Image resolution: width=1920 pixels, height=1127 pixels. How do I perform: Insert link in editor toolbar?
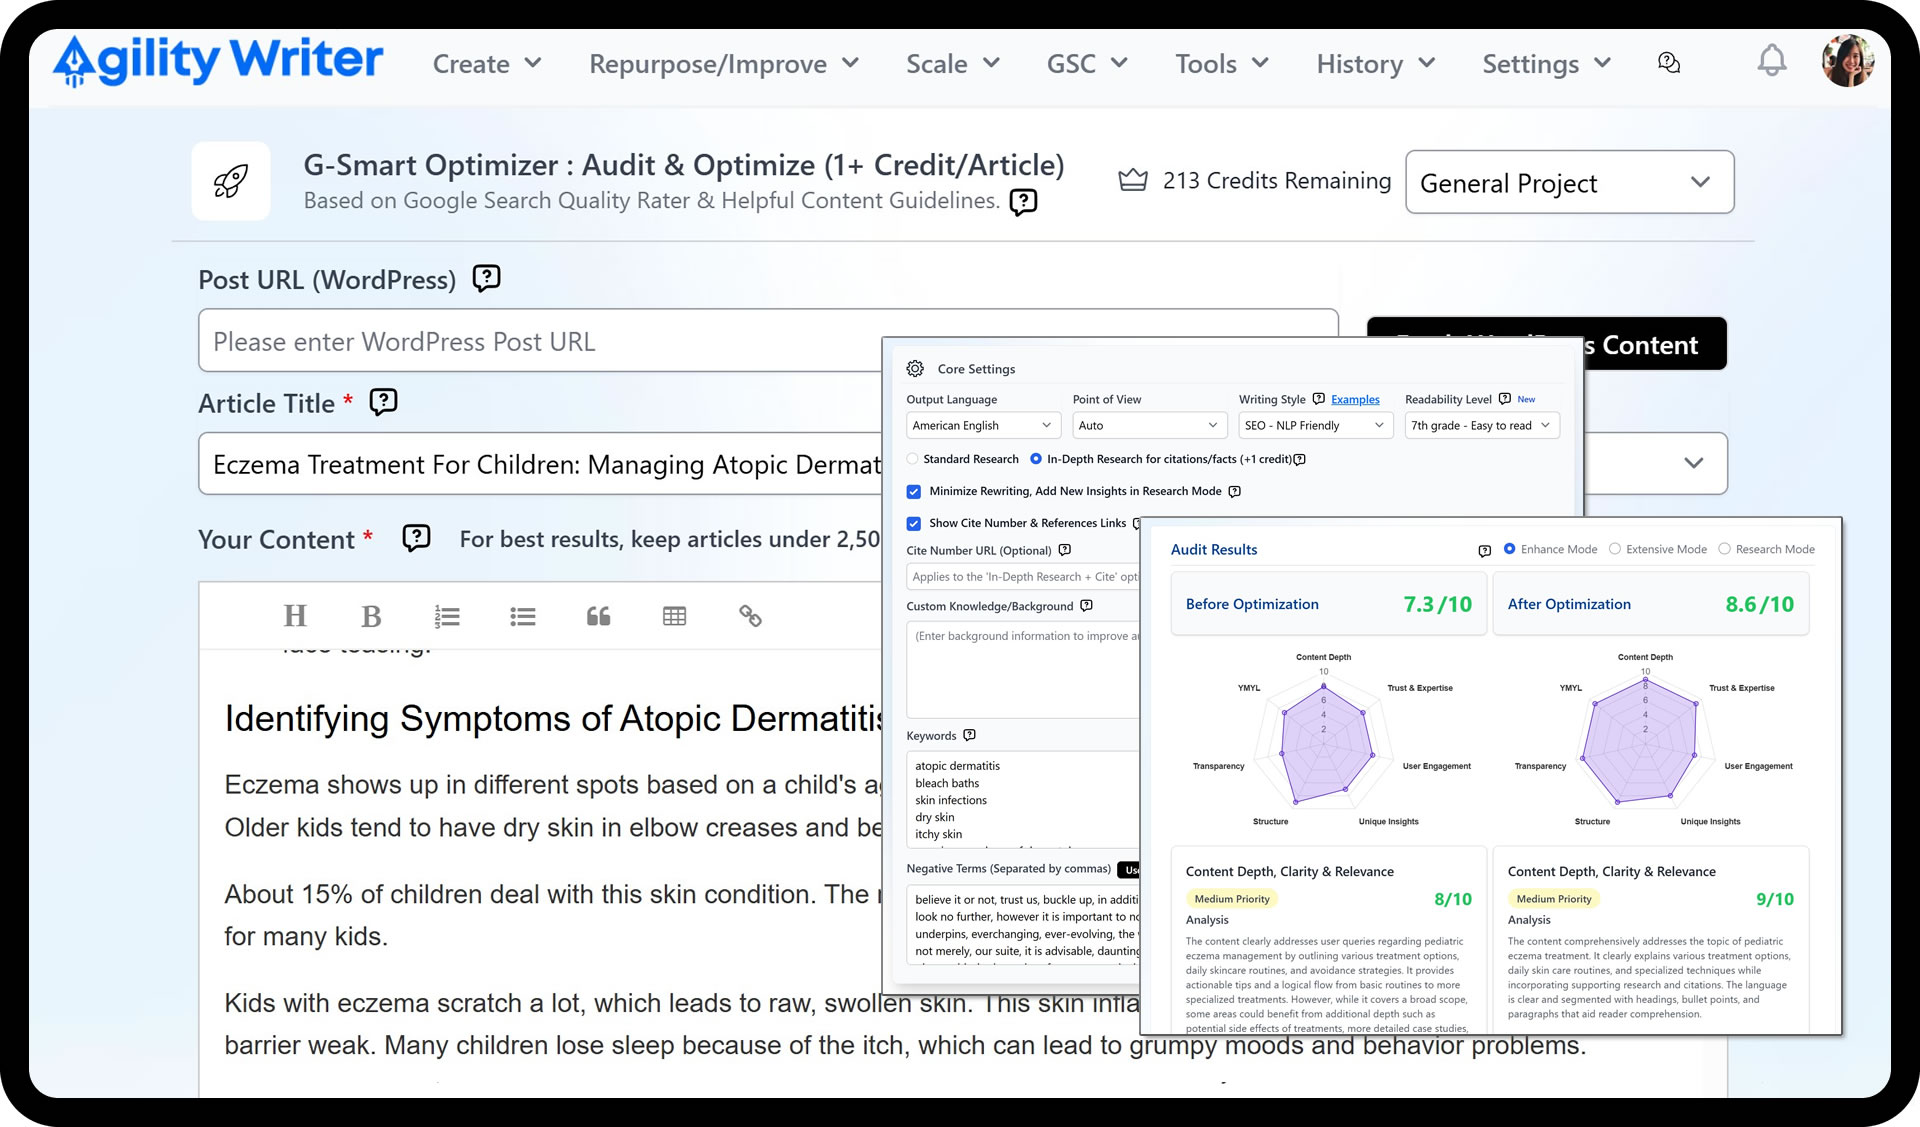[x=750, y=616]
